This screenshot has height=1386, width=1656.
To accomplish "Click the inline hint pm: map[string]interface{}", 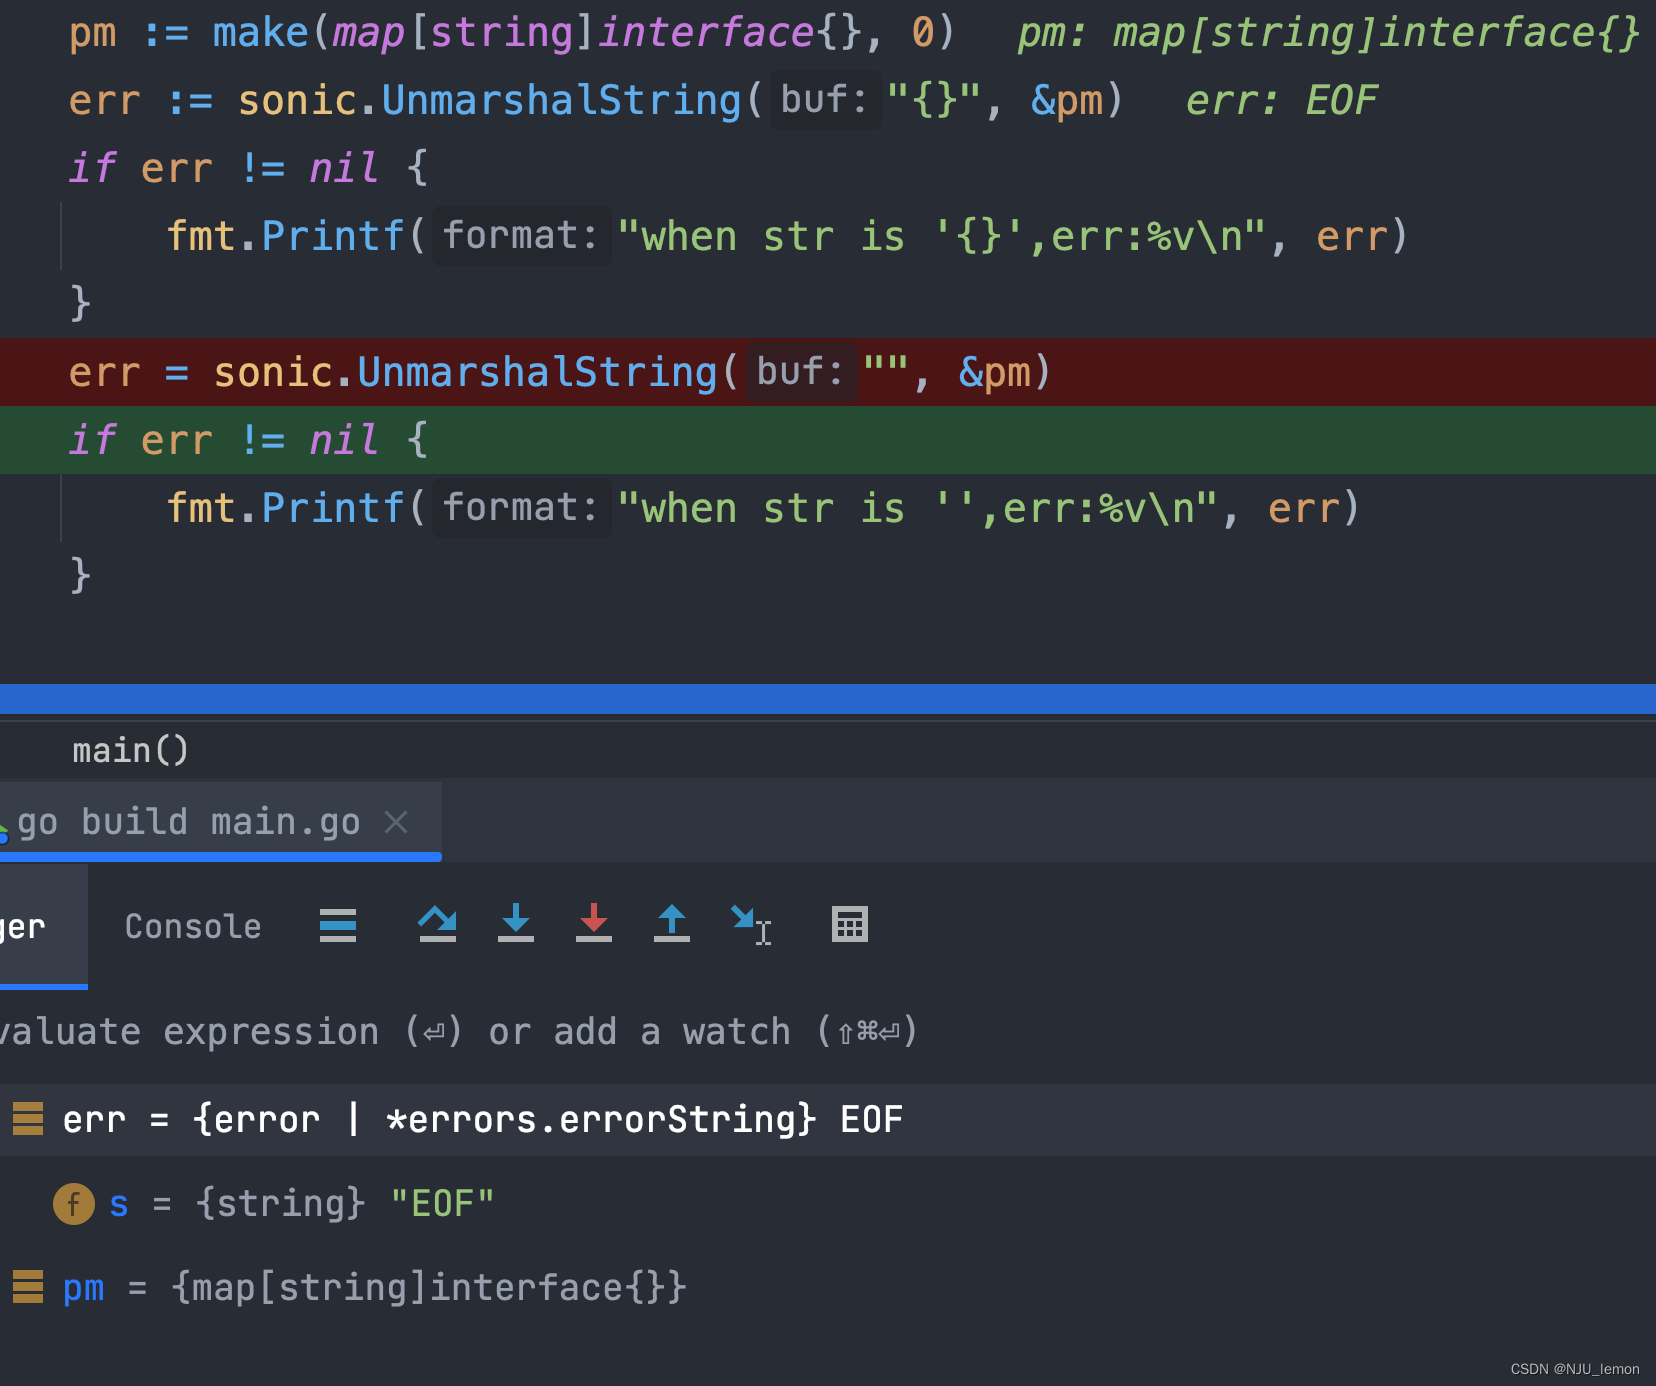I will 1329,33.
